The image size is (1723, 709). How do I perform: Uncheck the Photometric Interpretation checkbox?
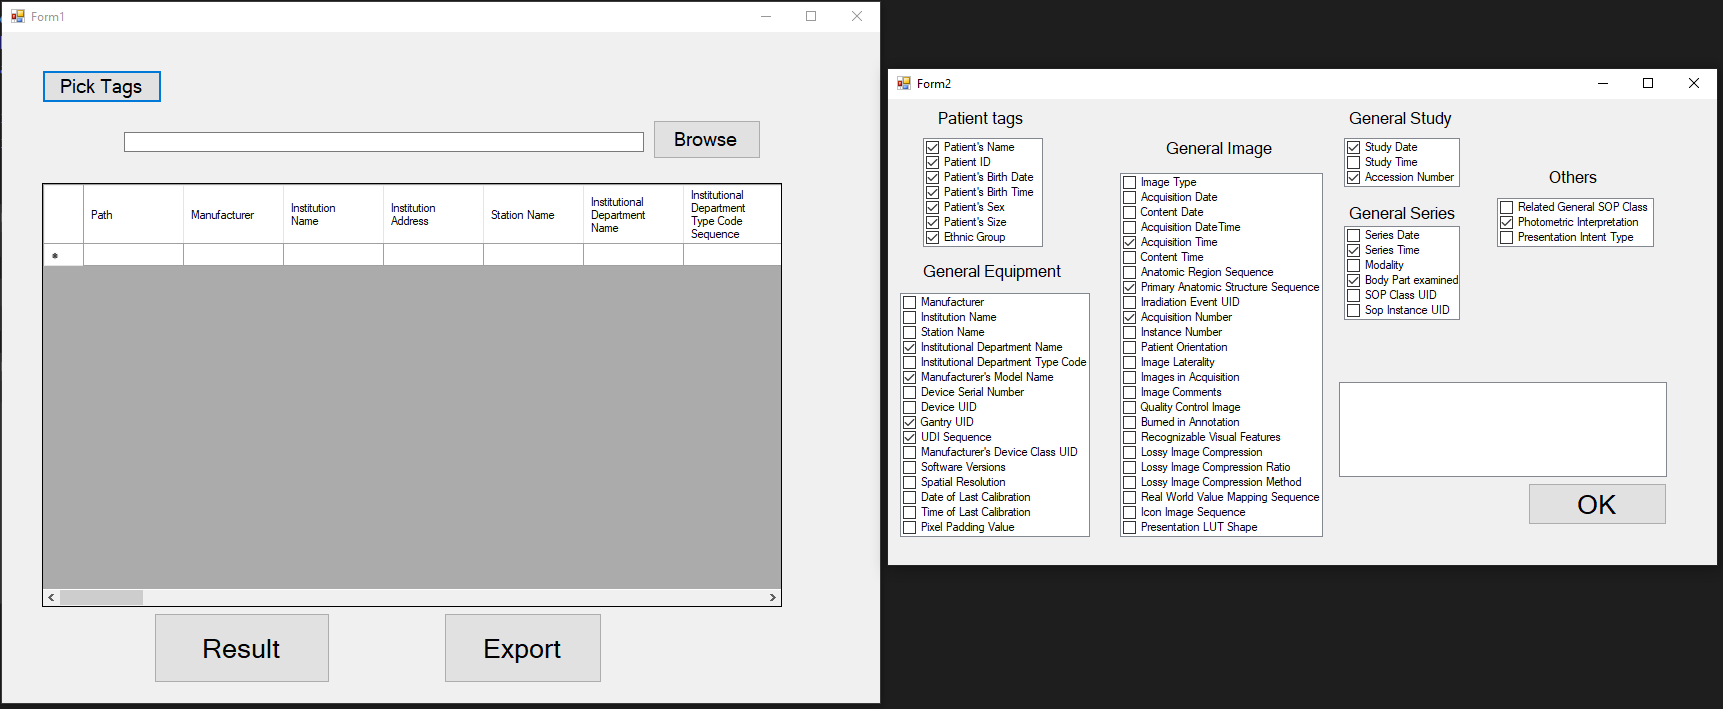[x=1507, y=222]
